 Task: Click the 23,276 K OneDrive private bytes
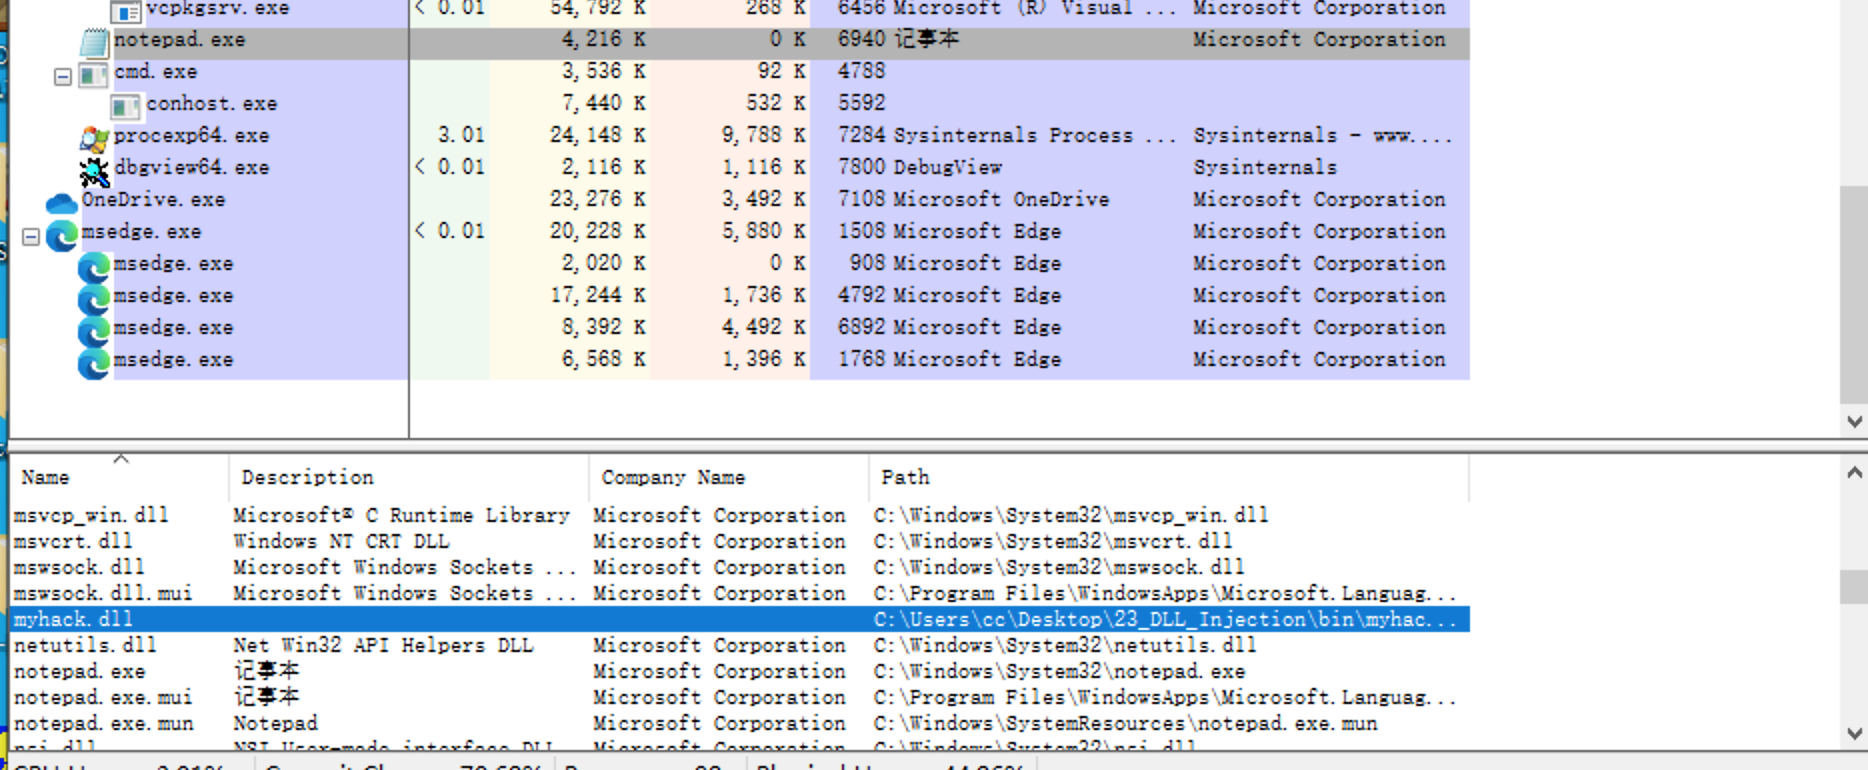coord(597,199)
